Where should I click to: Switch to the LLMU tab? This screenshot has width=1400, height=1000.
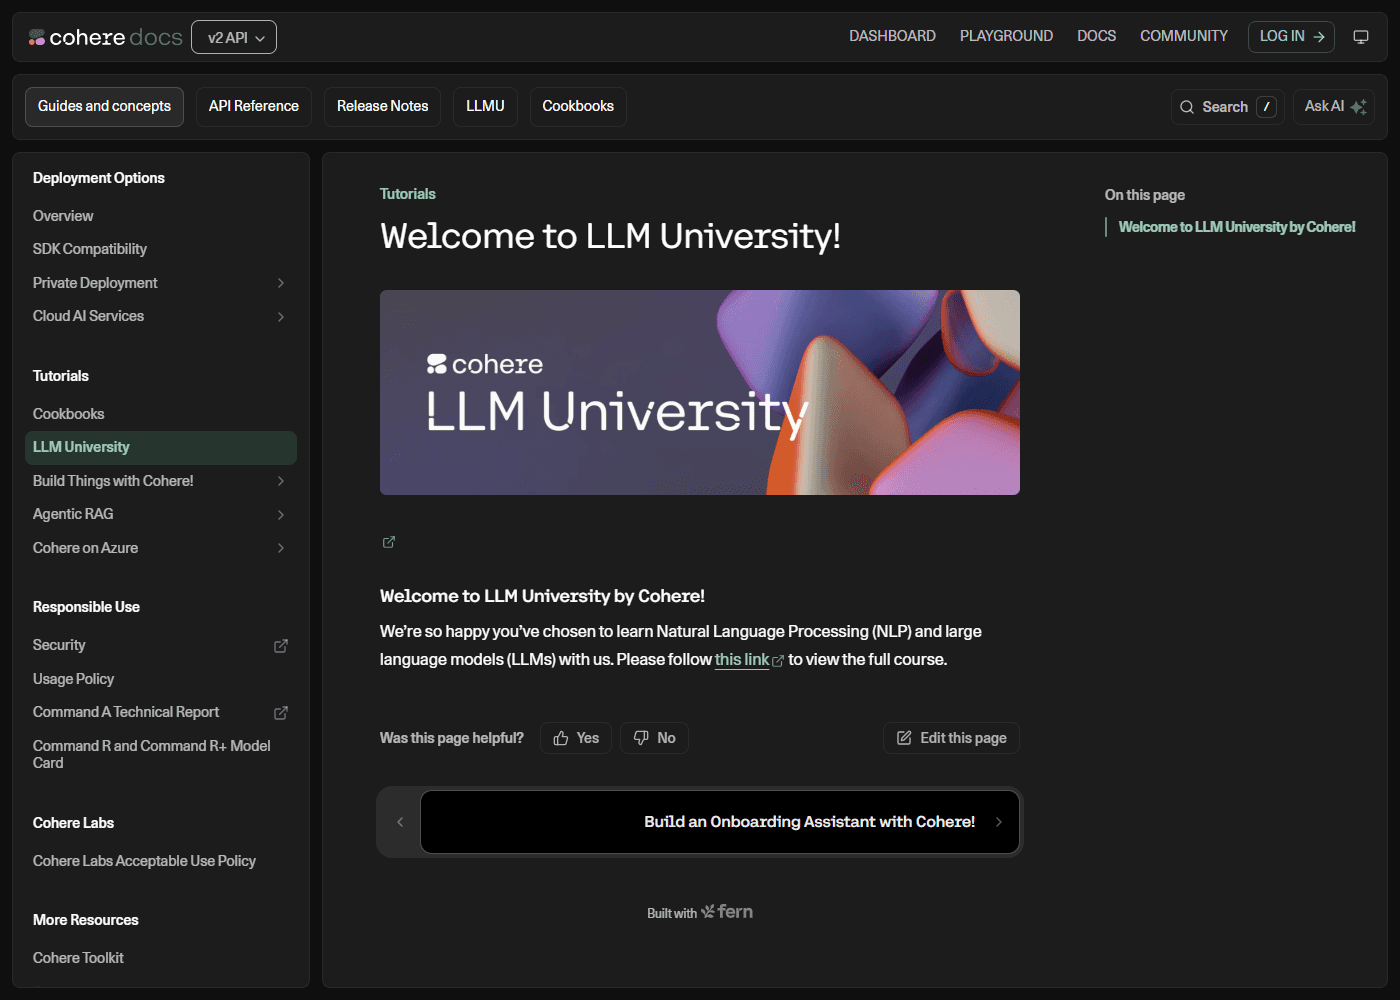[x=485, y=106]
